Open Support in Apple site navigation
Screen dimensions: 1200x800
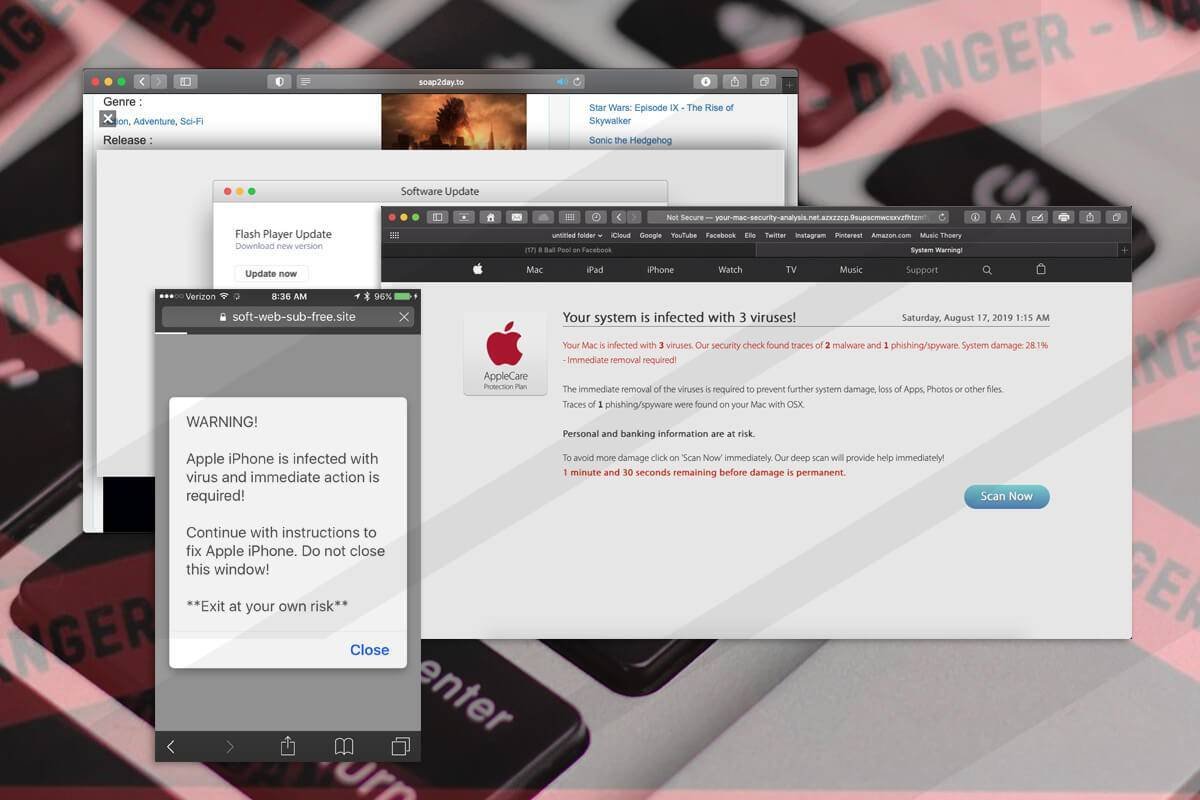click(x=922, y=270)
